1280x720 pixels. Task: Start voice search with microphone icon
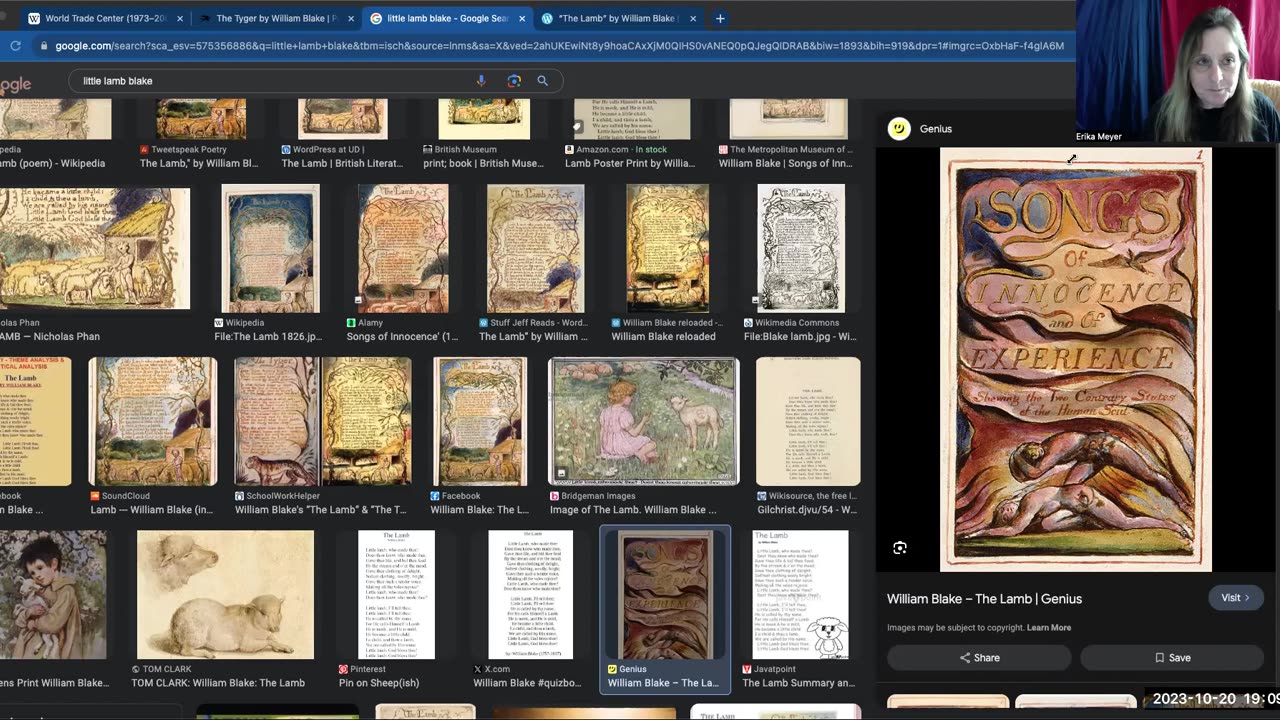[481, 81]
